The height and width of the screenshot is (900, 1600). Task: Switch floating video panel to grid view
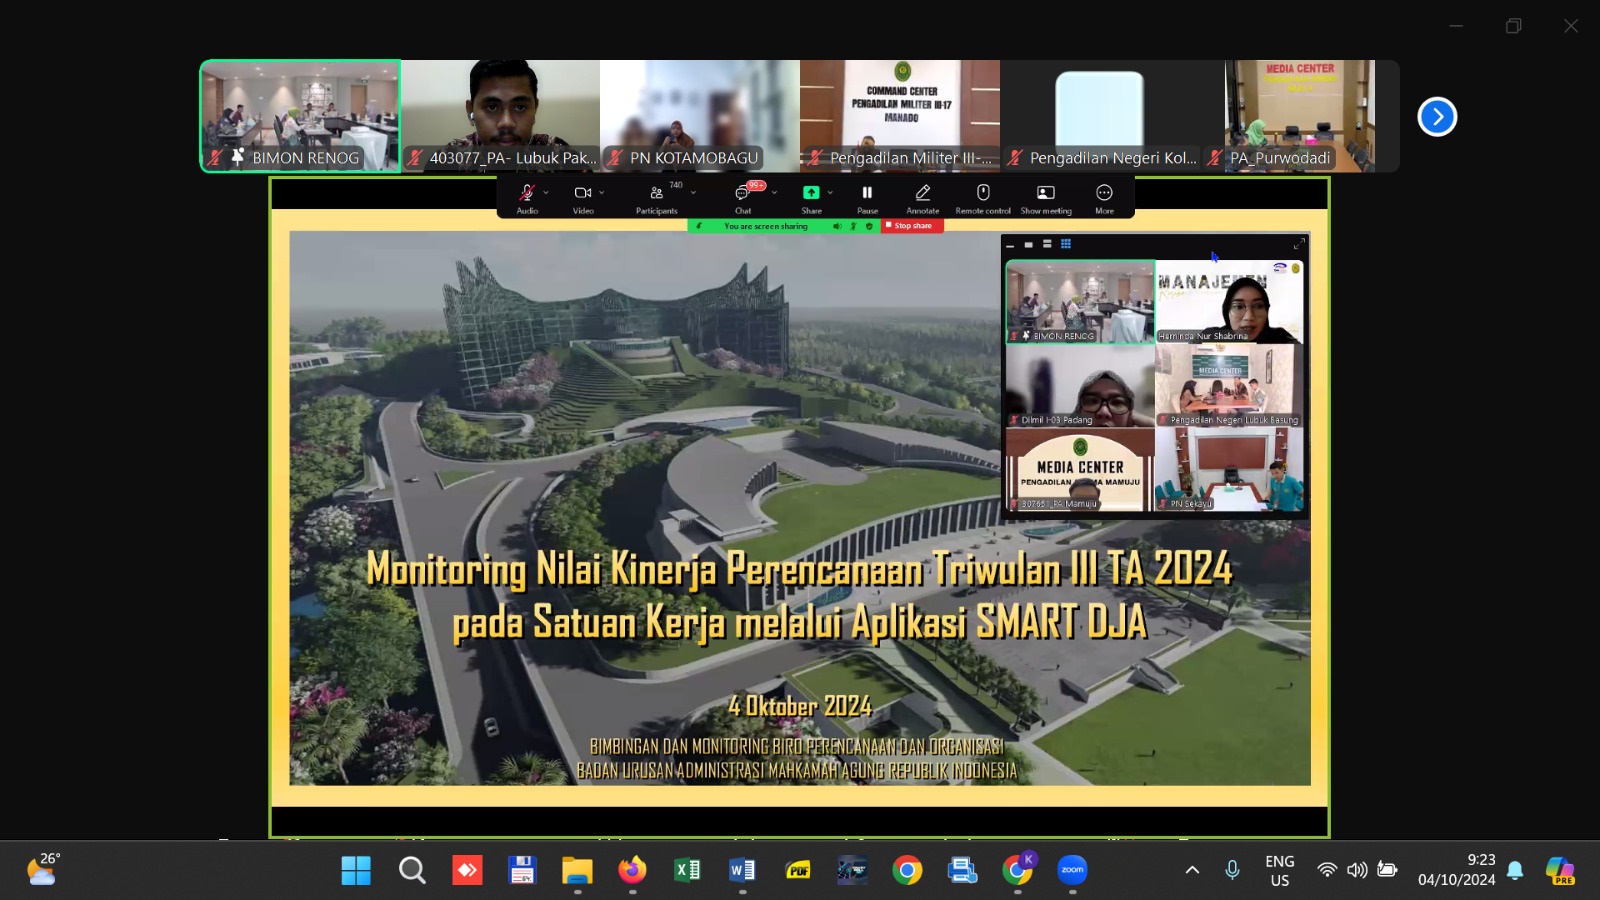pyautogui.click(x=1066, y=244)
